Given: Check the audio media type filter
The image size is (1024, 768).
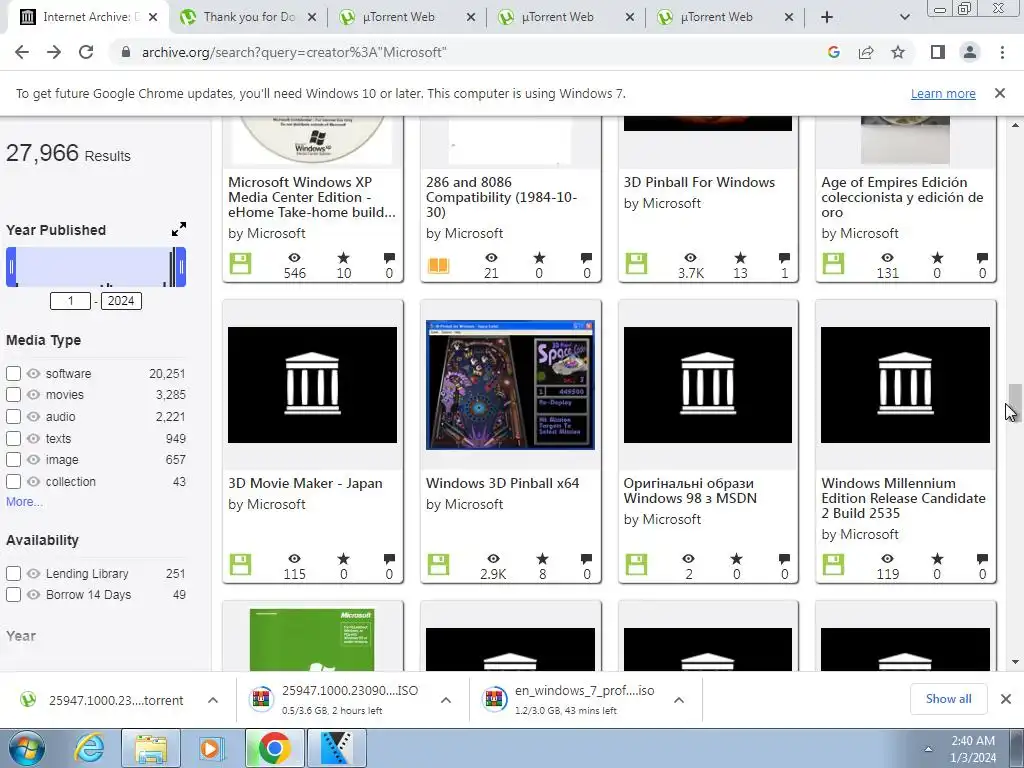Looking at the screenshot, I should 13,417.
